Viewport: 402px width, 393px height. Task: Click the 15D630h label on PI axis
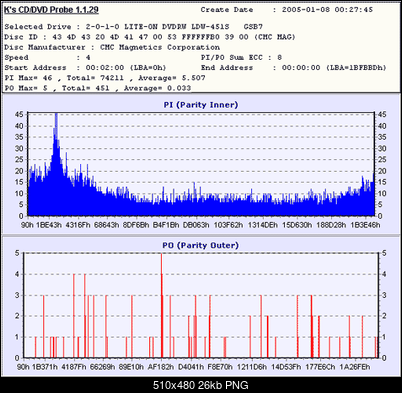pos(297,225)
